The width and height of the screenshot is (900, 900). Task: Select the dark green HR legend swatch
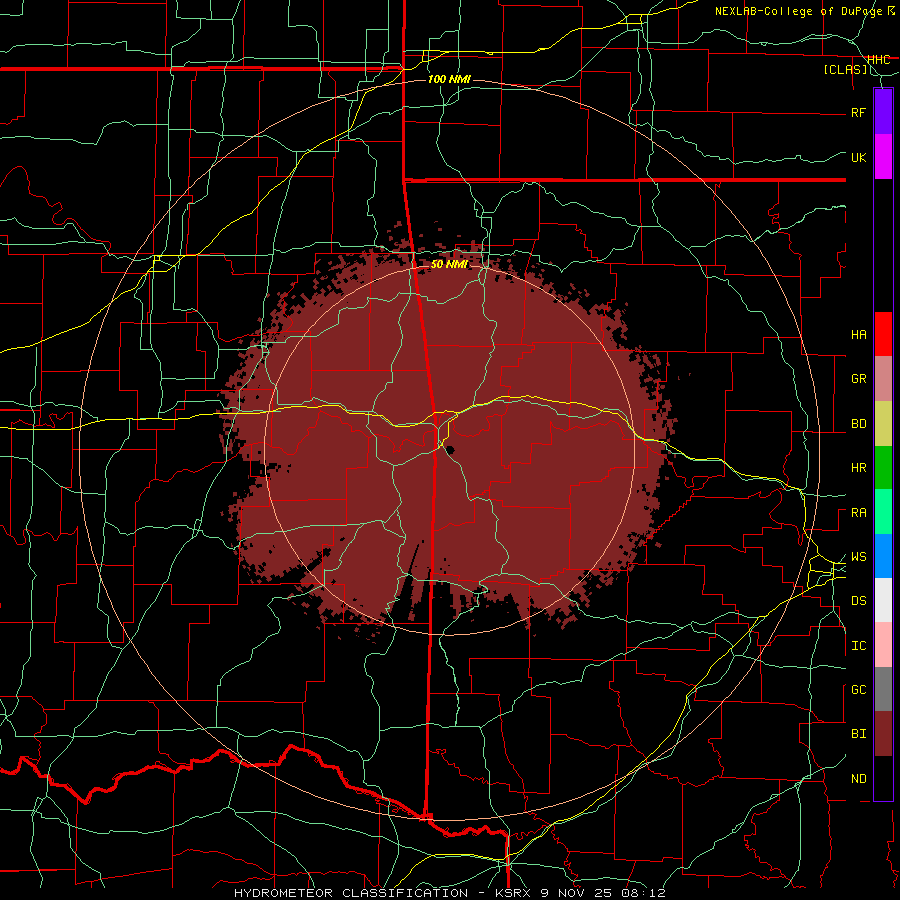[883, 467]
